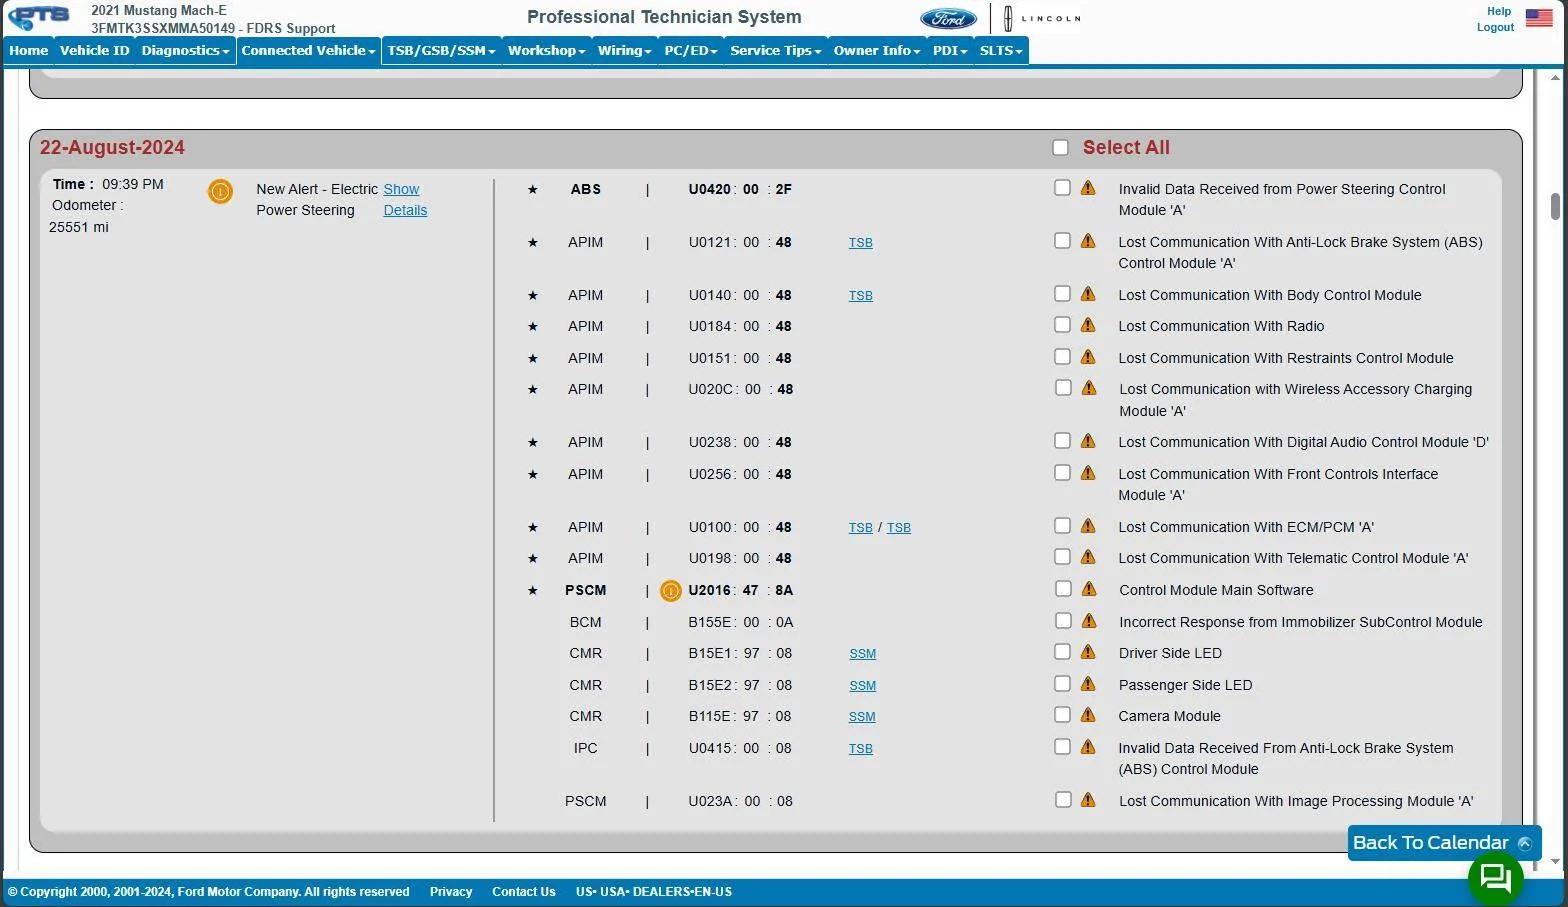Open the Privacy footer link

pyautogui.click(x=451, y=892)
